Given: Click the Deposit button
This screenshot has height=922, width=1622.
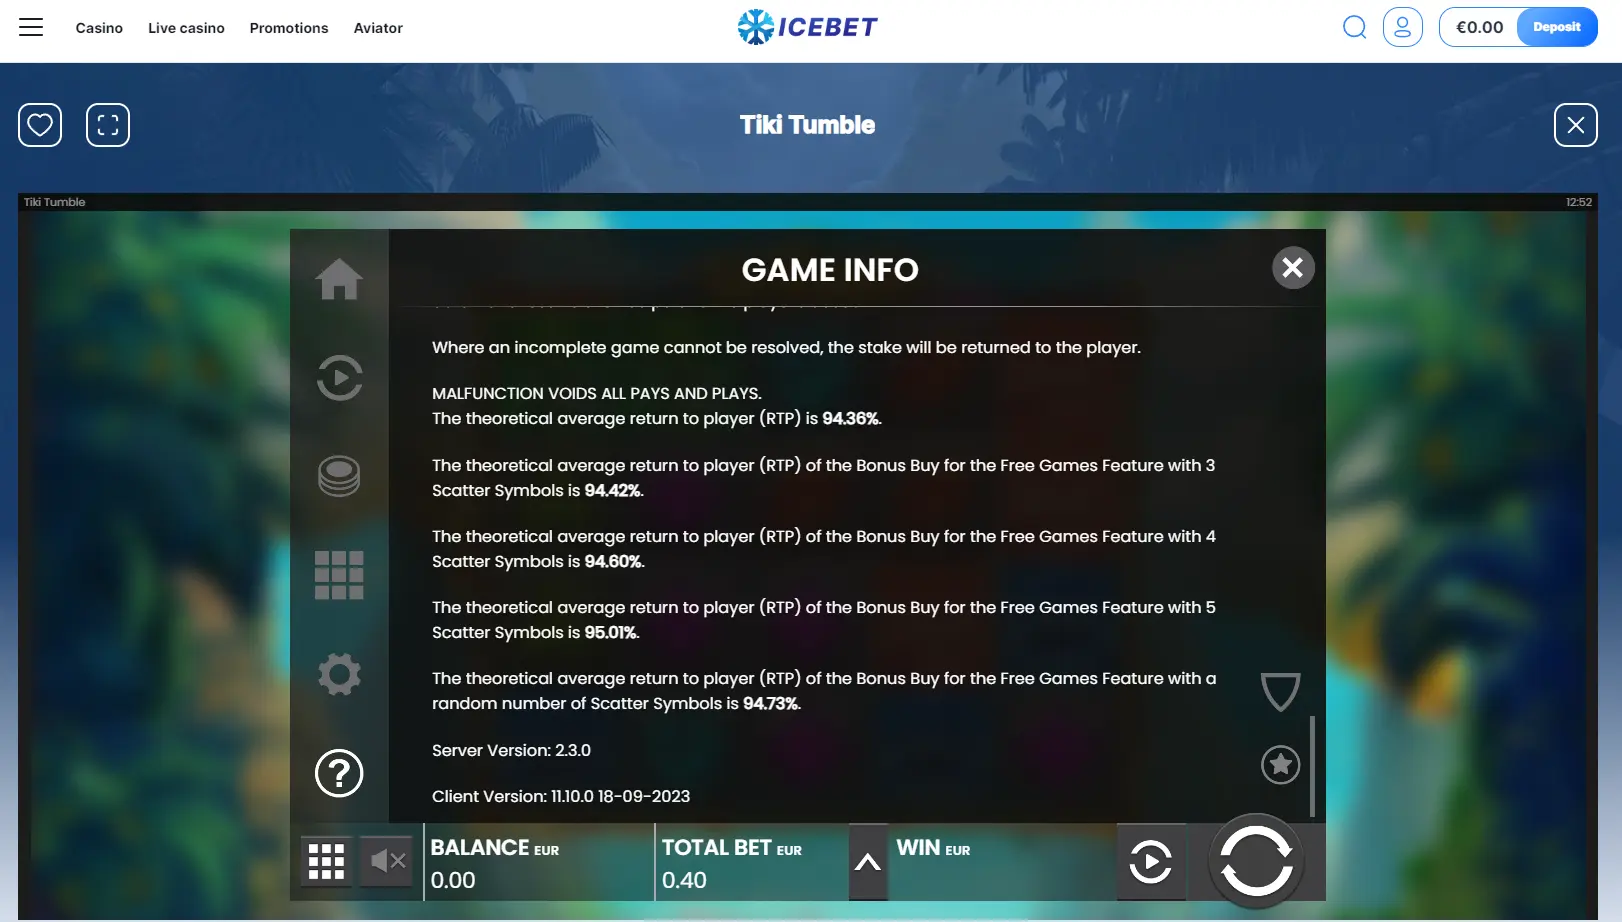Looking at the screenshot, I should click(1556, 27).
